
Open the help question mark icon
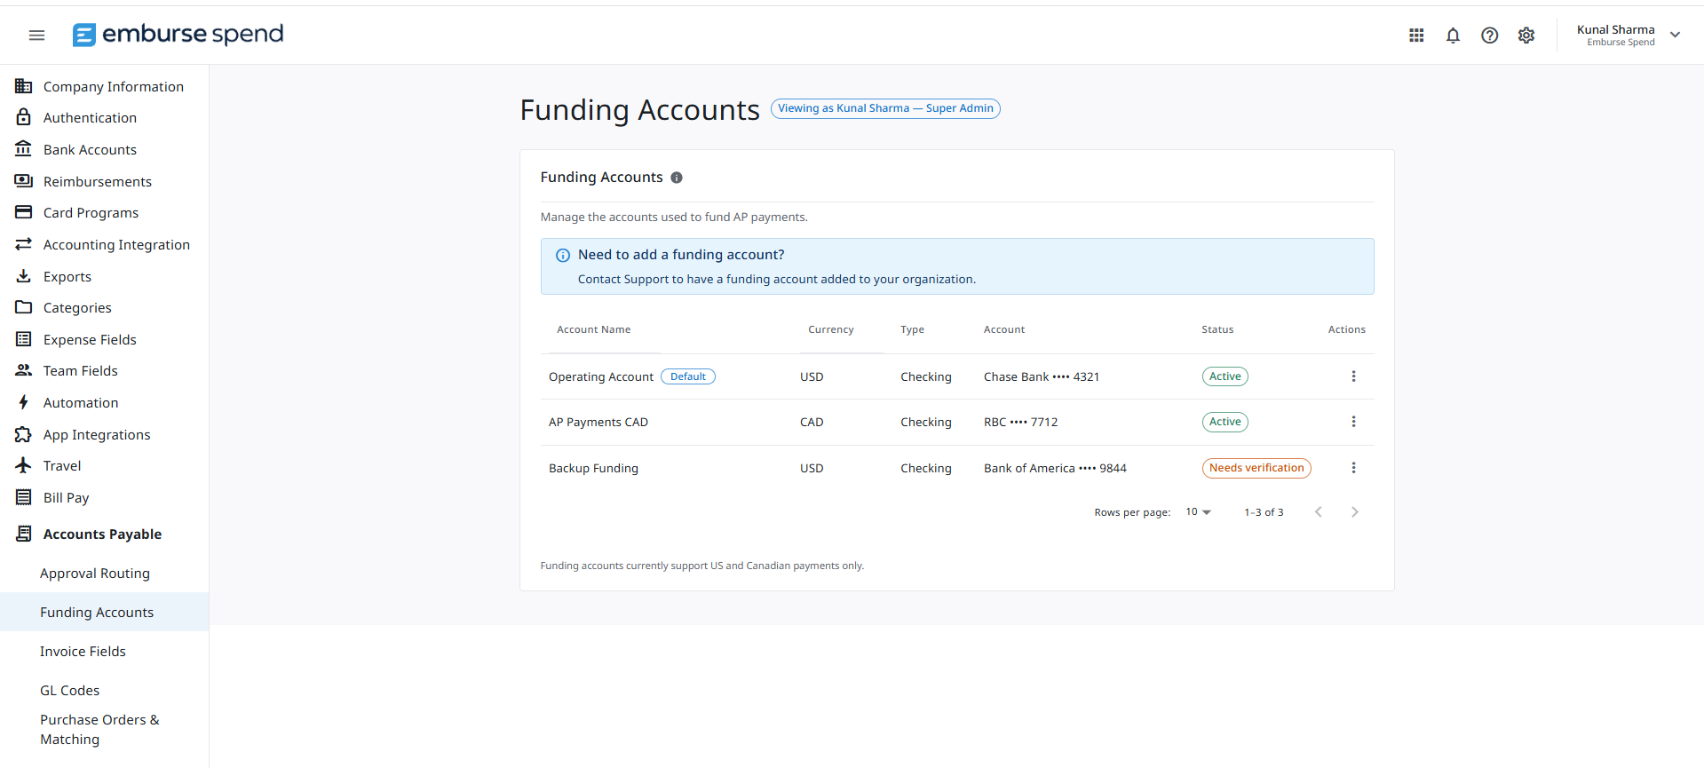point(1490,35)
